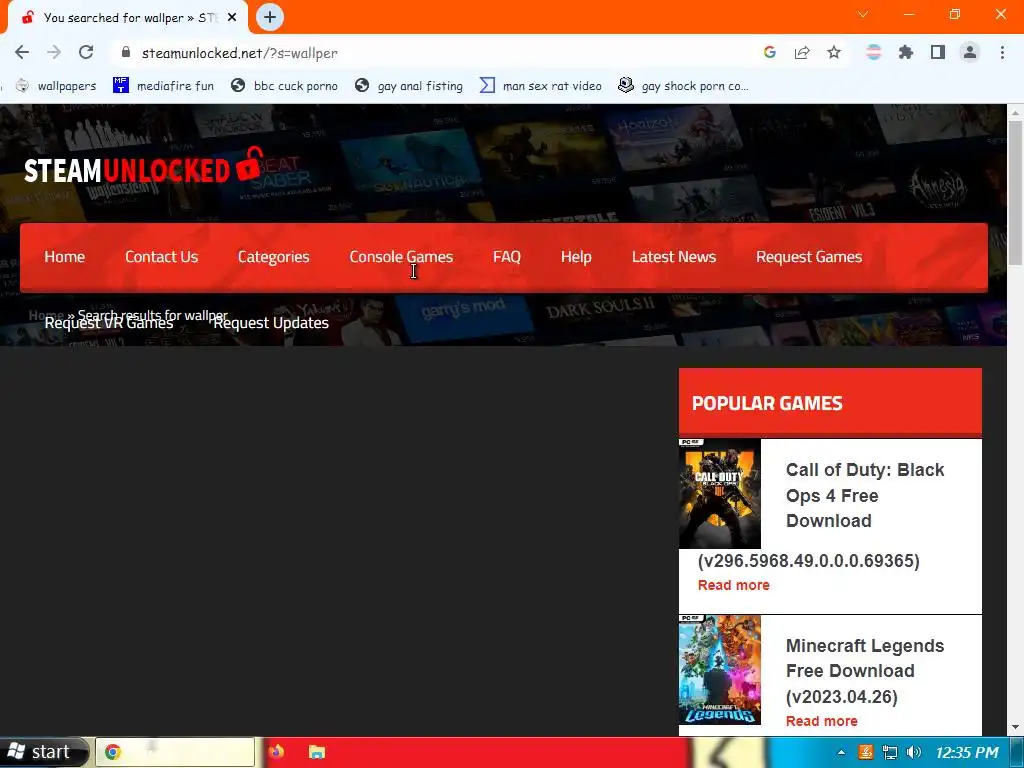The height and width of the screenshot is (768, 1024).
Task: Open the Call of Duty: Black Ops 4 title link
Action: [x=865, y=495]
